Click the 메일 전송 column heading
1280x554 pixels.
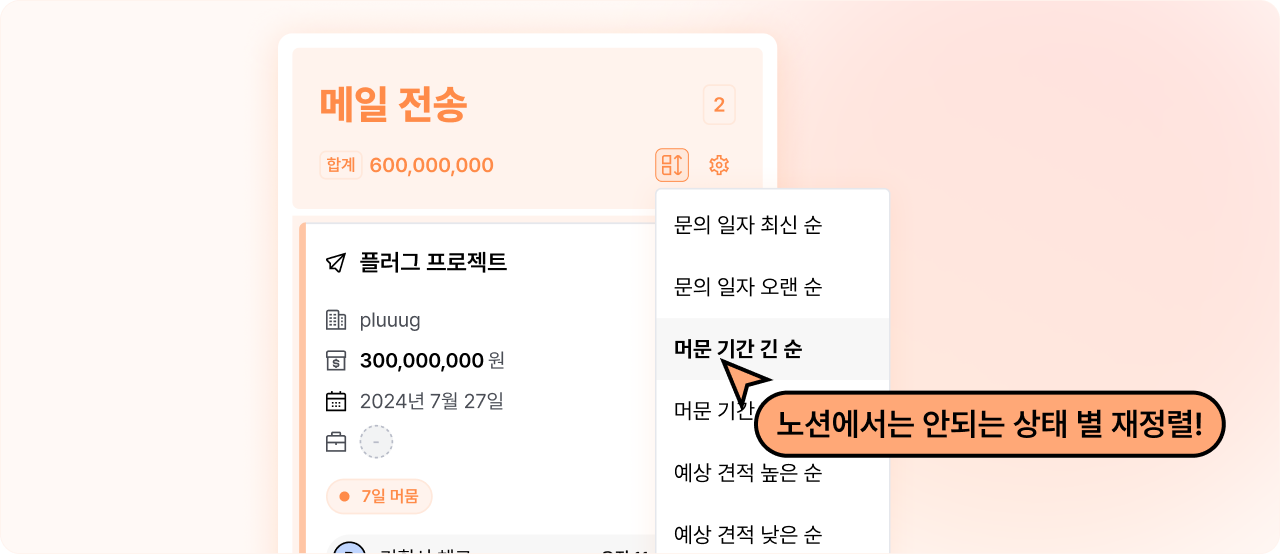(x=393, y=105)
